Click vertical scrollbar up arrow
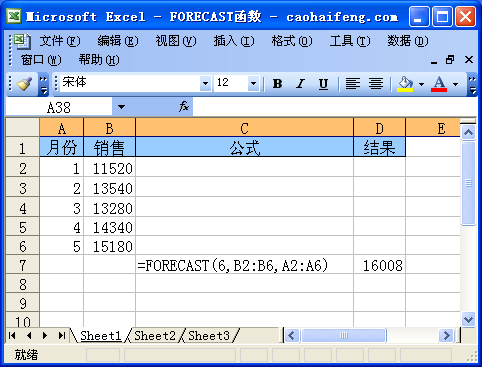This screenshot has width=482, height=367. tap(468, 132)
